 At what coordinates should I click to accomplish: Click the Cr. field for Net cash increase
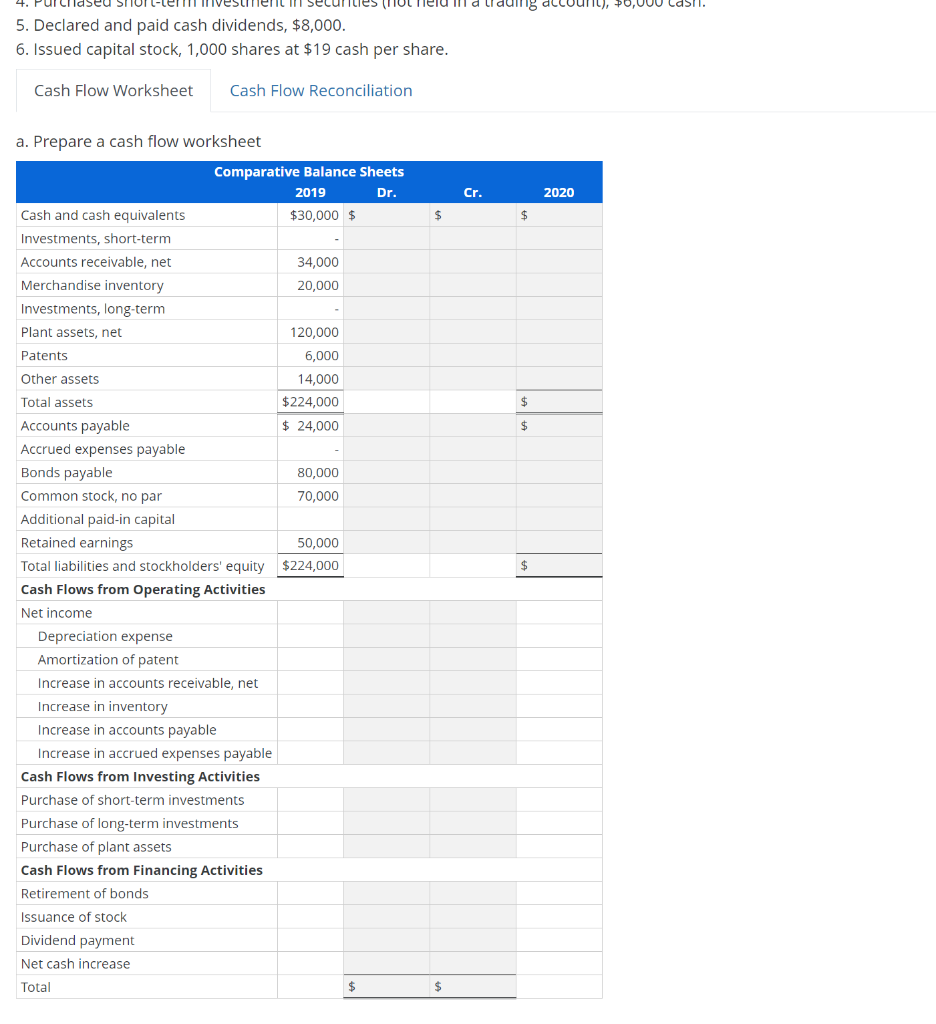pyautogui.click(x=473, y=964)
